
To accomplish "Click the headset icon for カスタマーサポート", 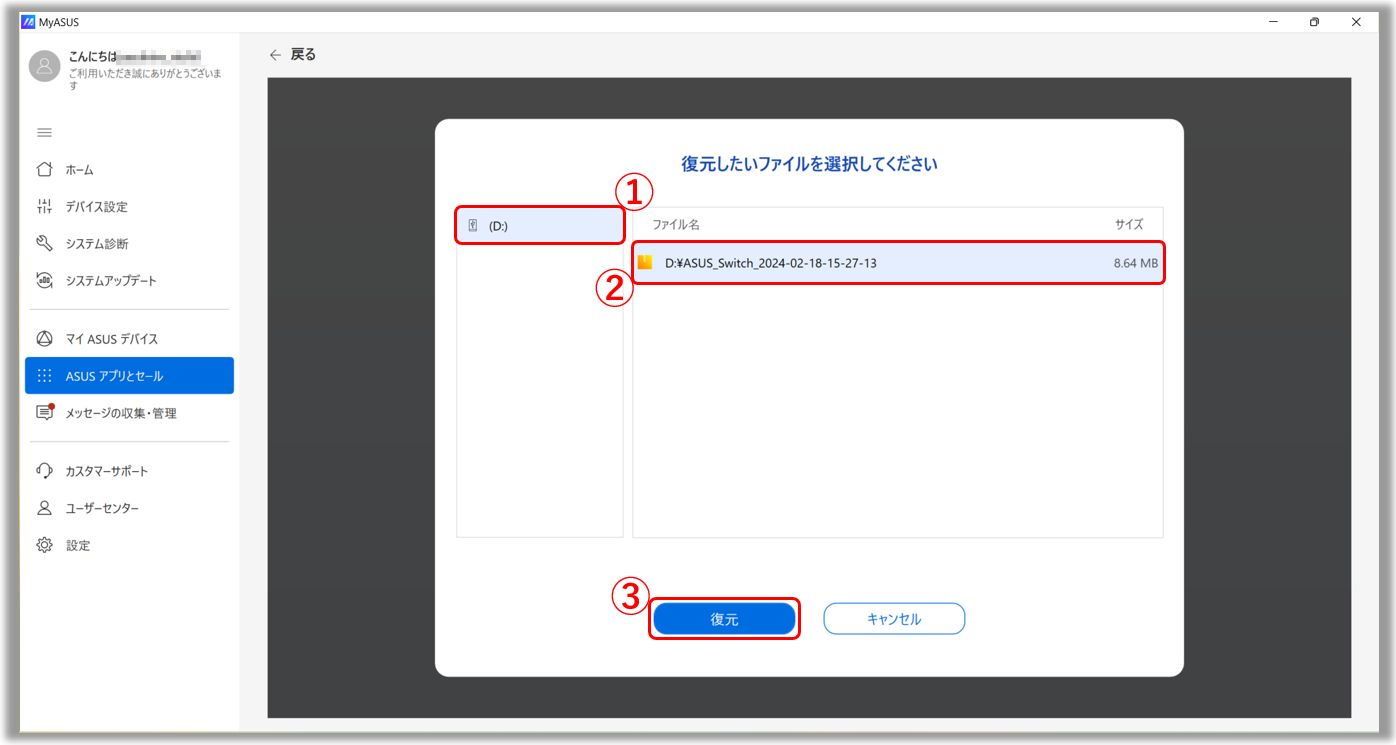I will click(x=44, y=470).
